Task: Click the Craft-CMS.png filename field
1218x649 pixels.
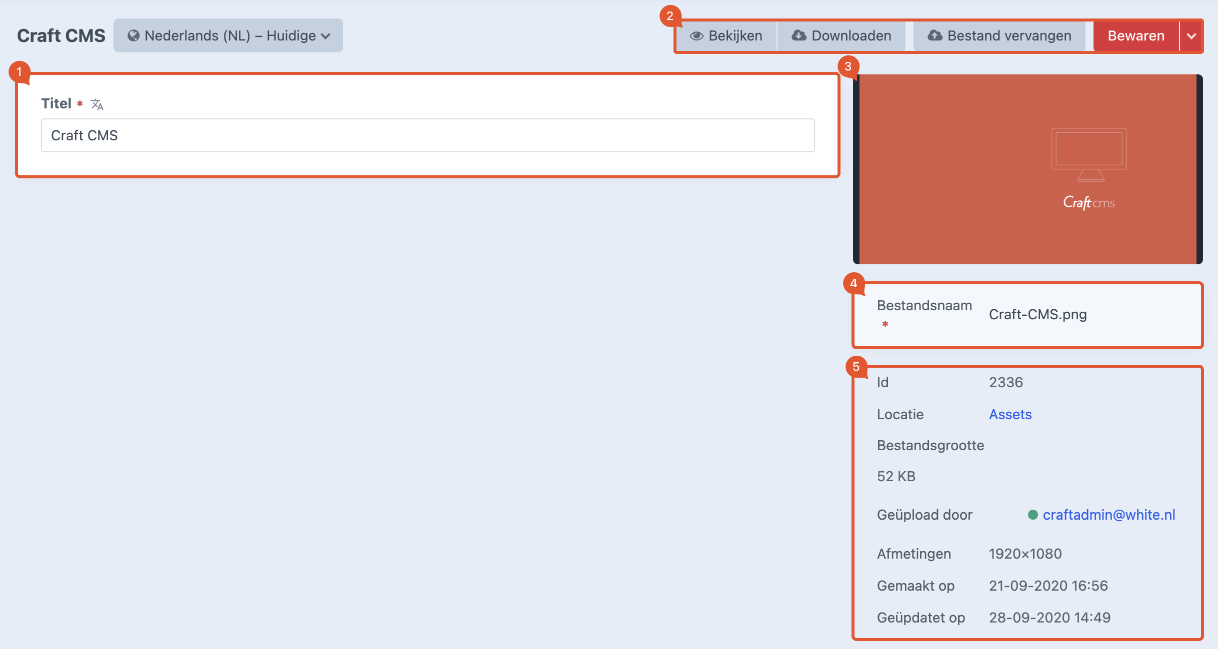Action: [1037, 314]
